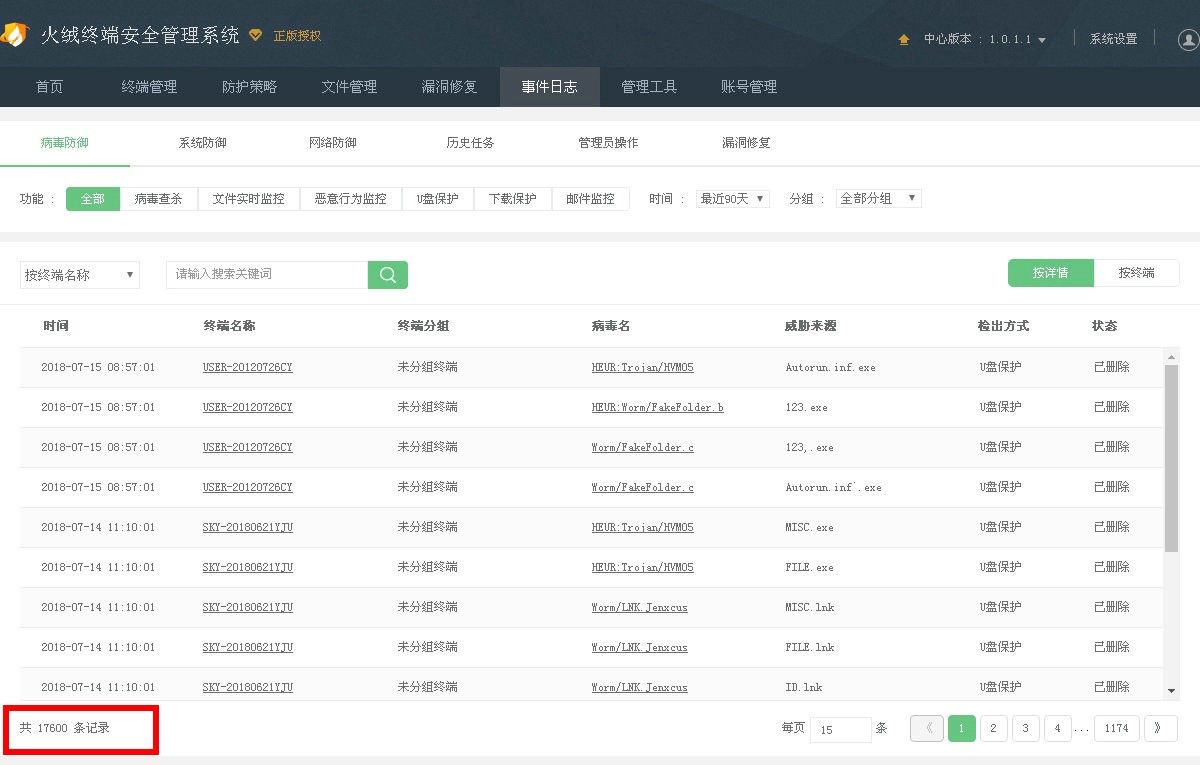This screenshot has height=765, width=1200.
Task: Open 按终端名称 search type dropdown
Action: (80, 275)
